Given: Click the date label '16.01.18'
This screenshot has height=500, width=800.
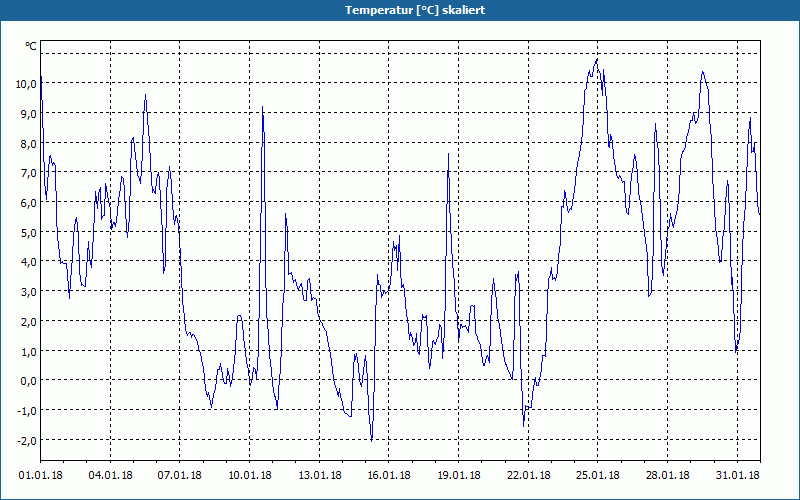Looking at the screenshot, I should [x=389, y=475].
